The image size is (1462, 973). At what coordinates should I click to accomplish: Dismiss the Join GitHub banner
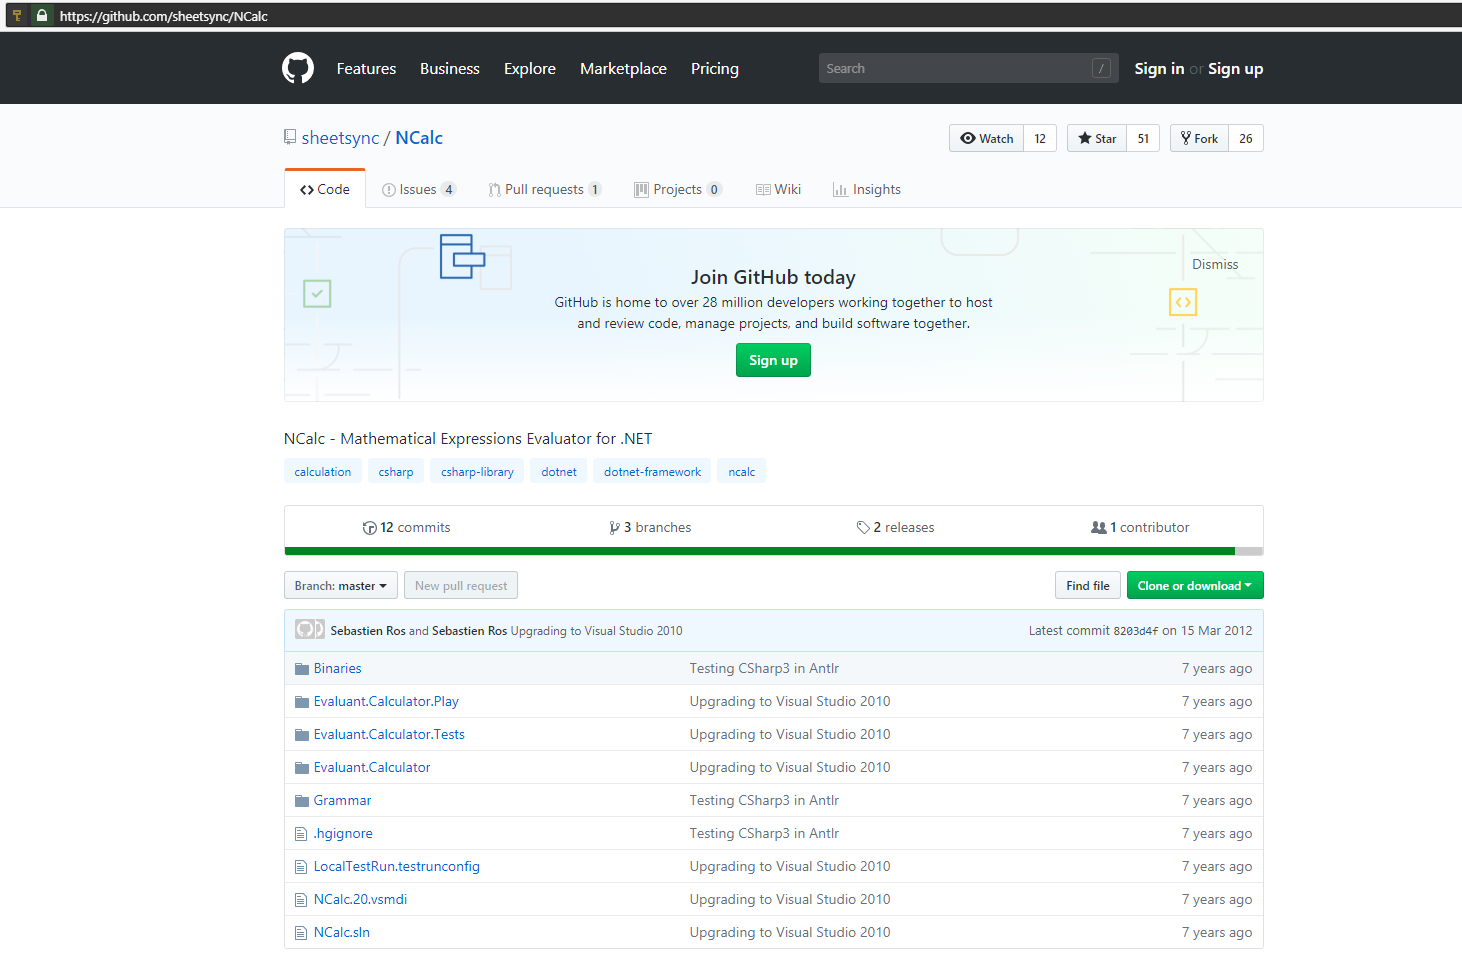(x=1214, y=265)
